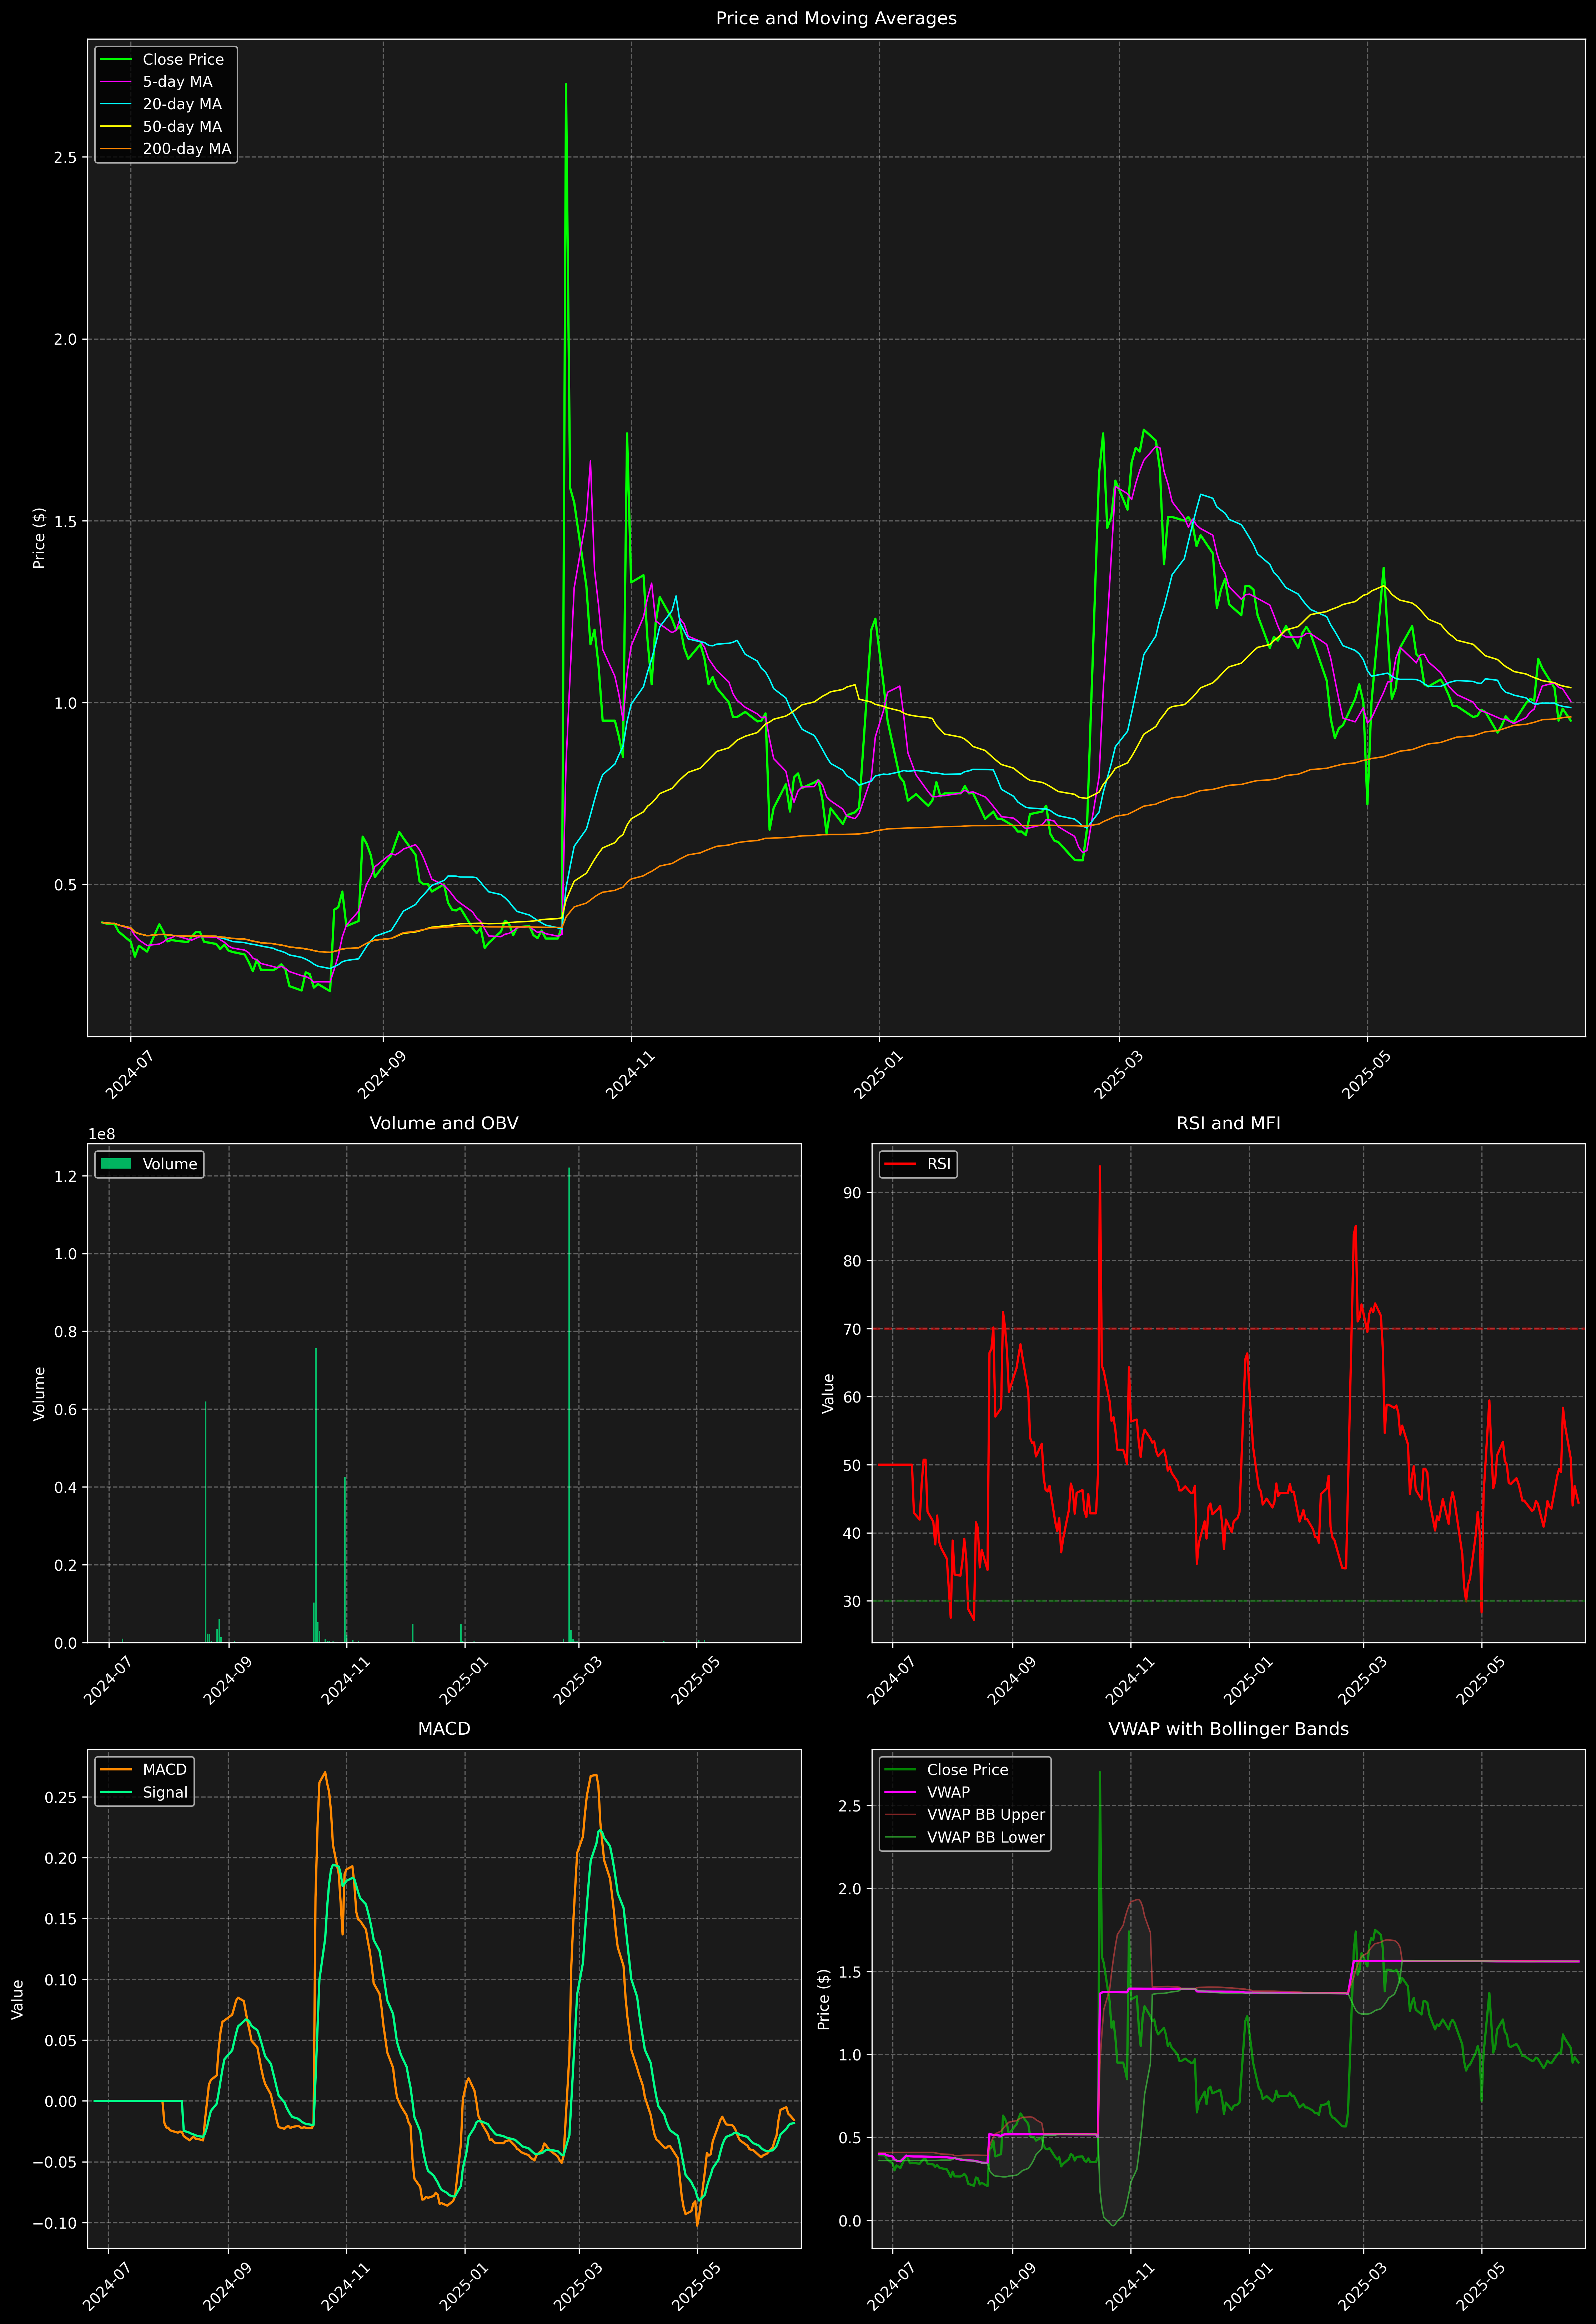Click the 'RSI and MFI' chart title

point(1228,1123)
